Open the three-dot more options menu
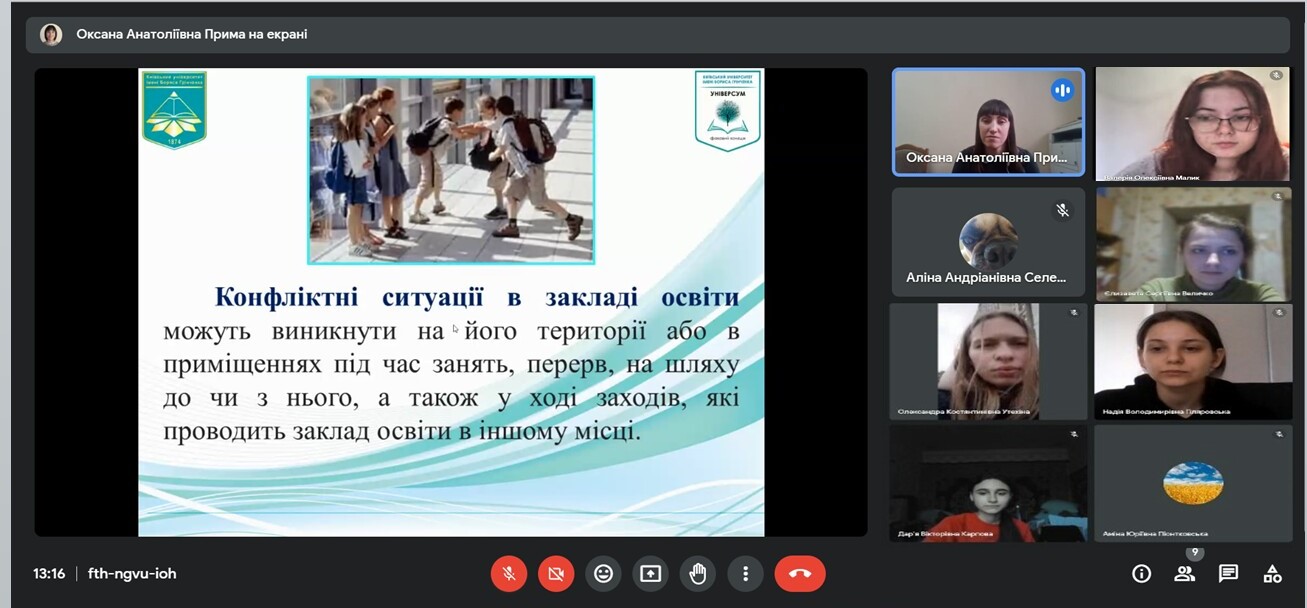Image resolution: width=1307 pixels, height=608 pixels. [745, 574]
